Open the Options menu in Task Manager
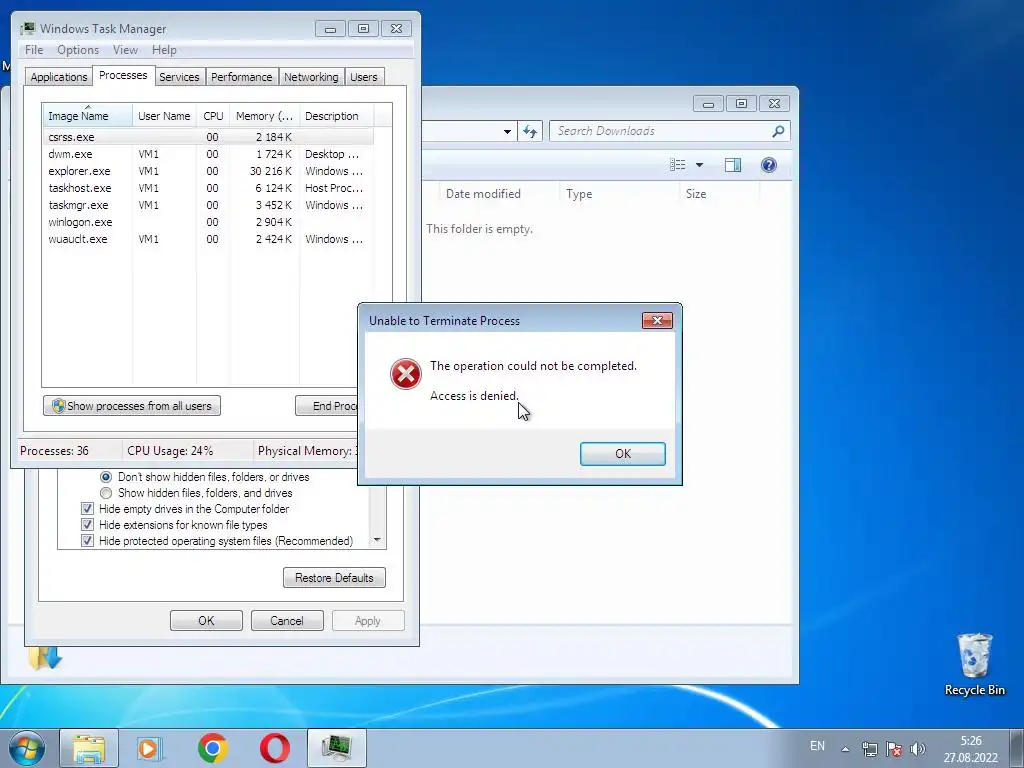This screenshot has width=1024, height=768. pyautogui.click(x=78, y=50)
